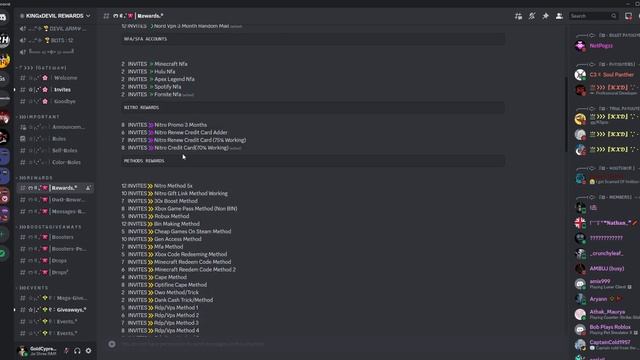
Task: Toggle headphones deafen in user panel
Action: [77, 351]
